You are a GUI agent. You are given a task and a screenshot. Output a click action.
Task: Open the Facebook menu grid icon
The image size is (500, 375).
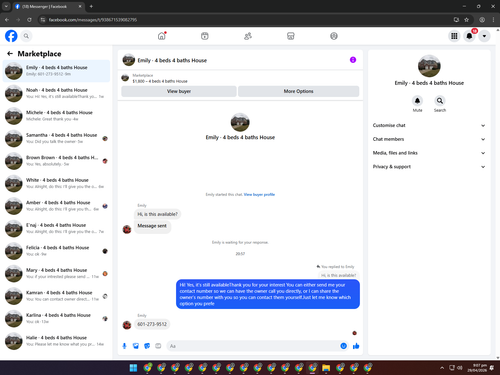[x=454, y=36]
